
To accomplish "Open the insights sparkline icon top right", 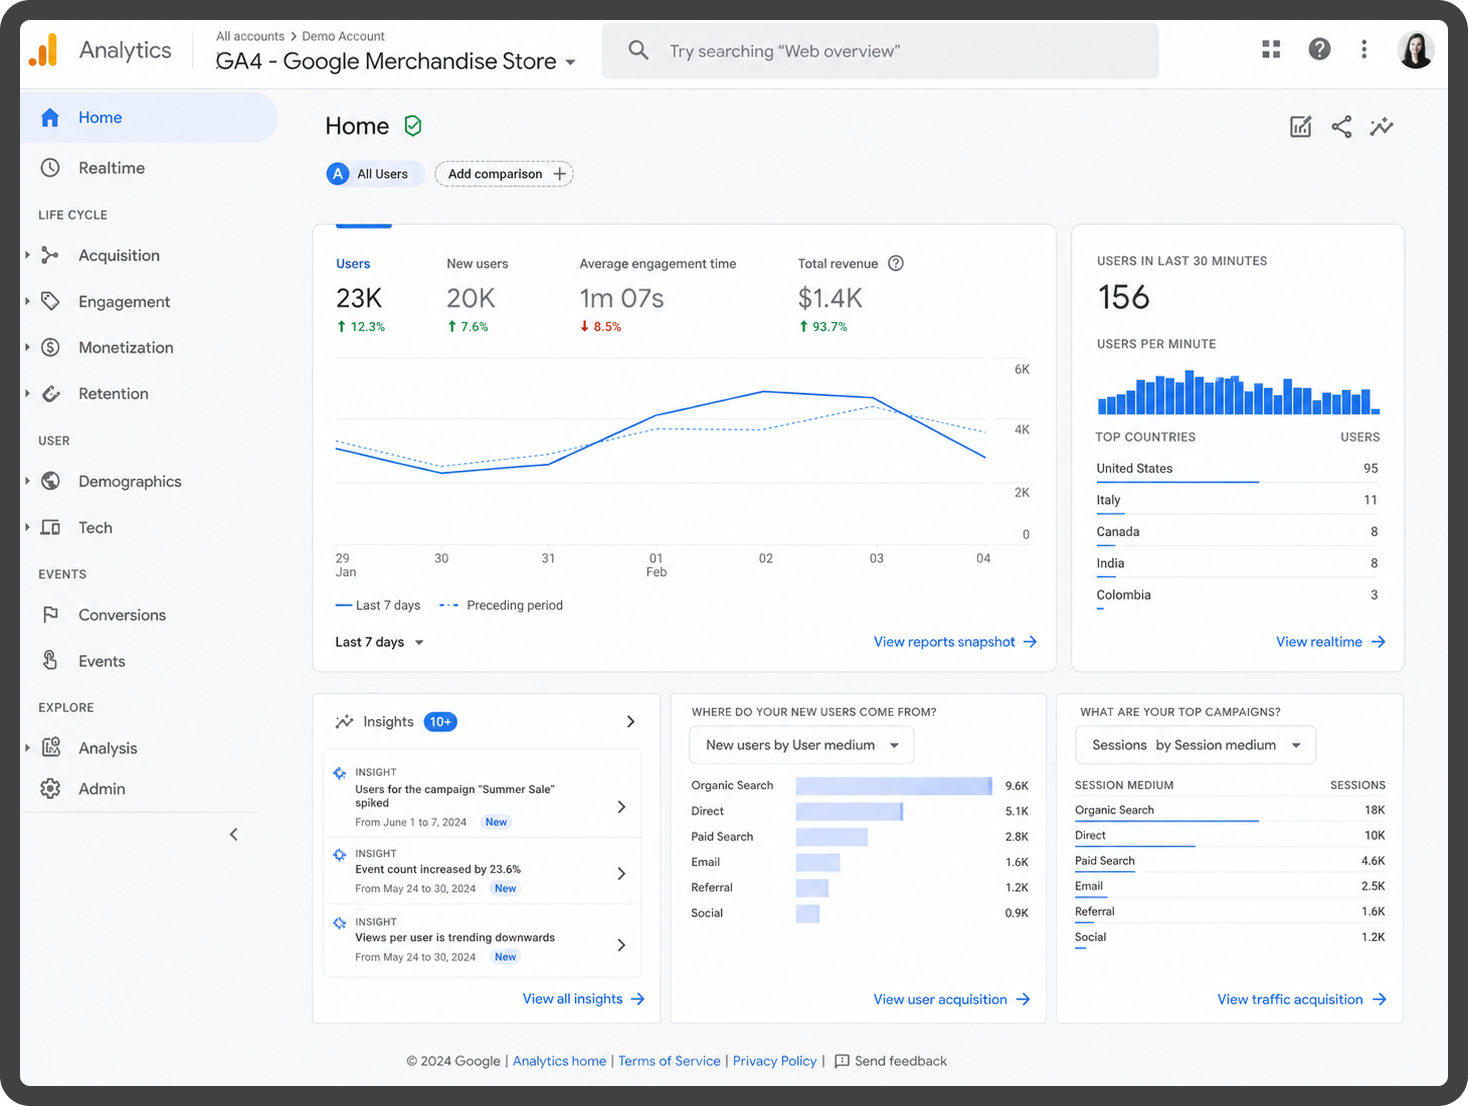I will coord(1382,127).
